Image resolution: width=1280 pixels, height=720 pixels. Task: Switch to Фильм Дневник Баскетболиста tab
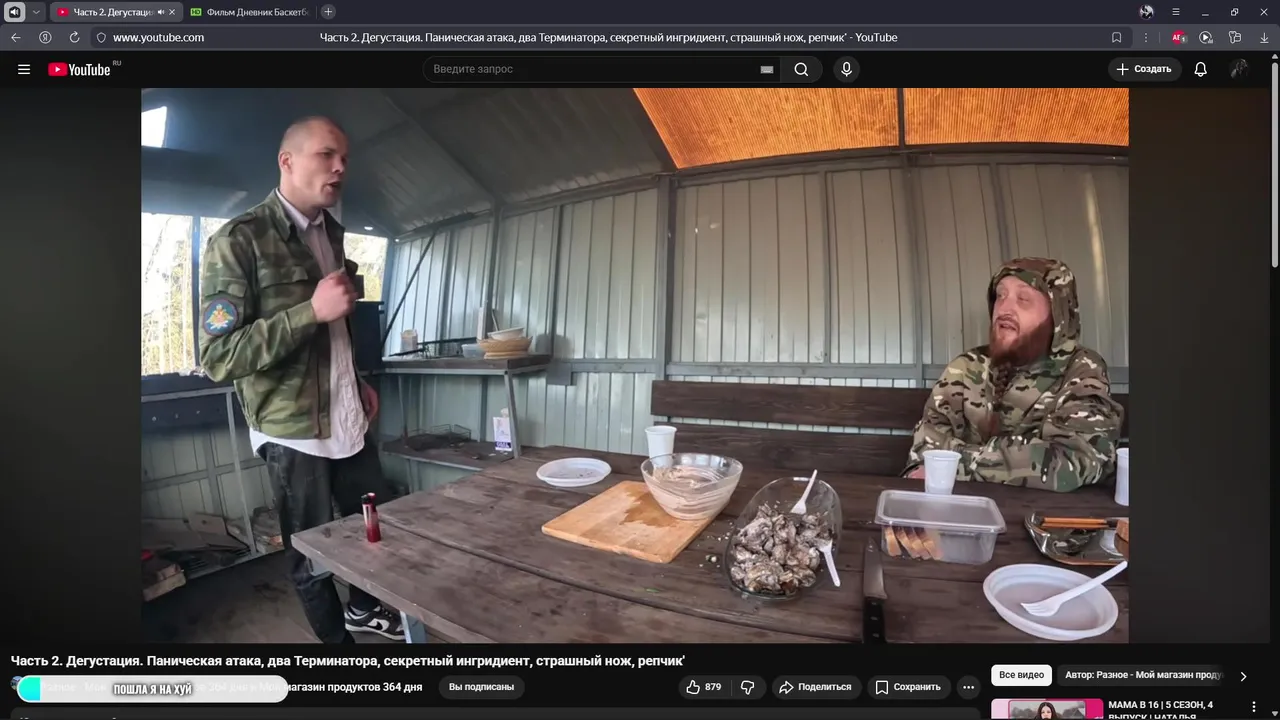point(250,12)
